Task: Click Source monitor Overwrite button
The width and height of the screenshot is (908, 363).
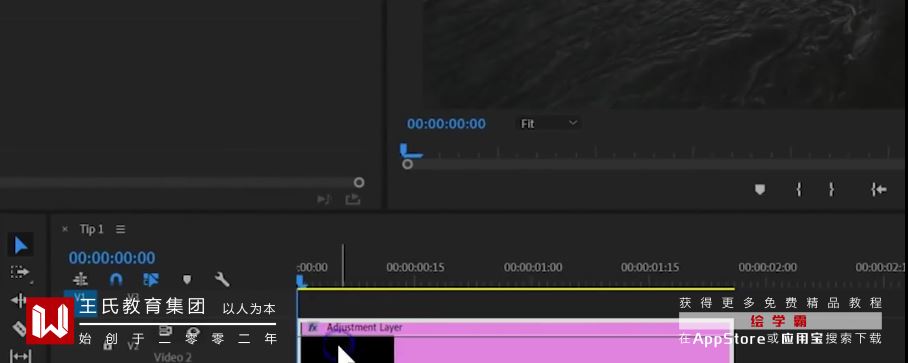Action: pos(324,200)
